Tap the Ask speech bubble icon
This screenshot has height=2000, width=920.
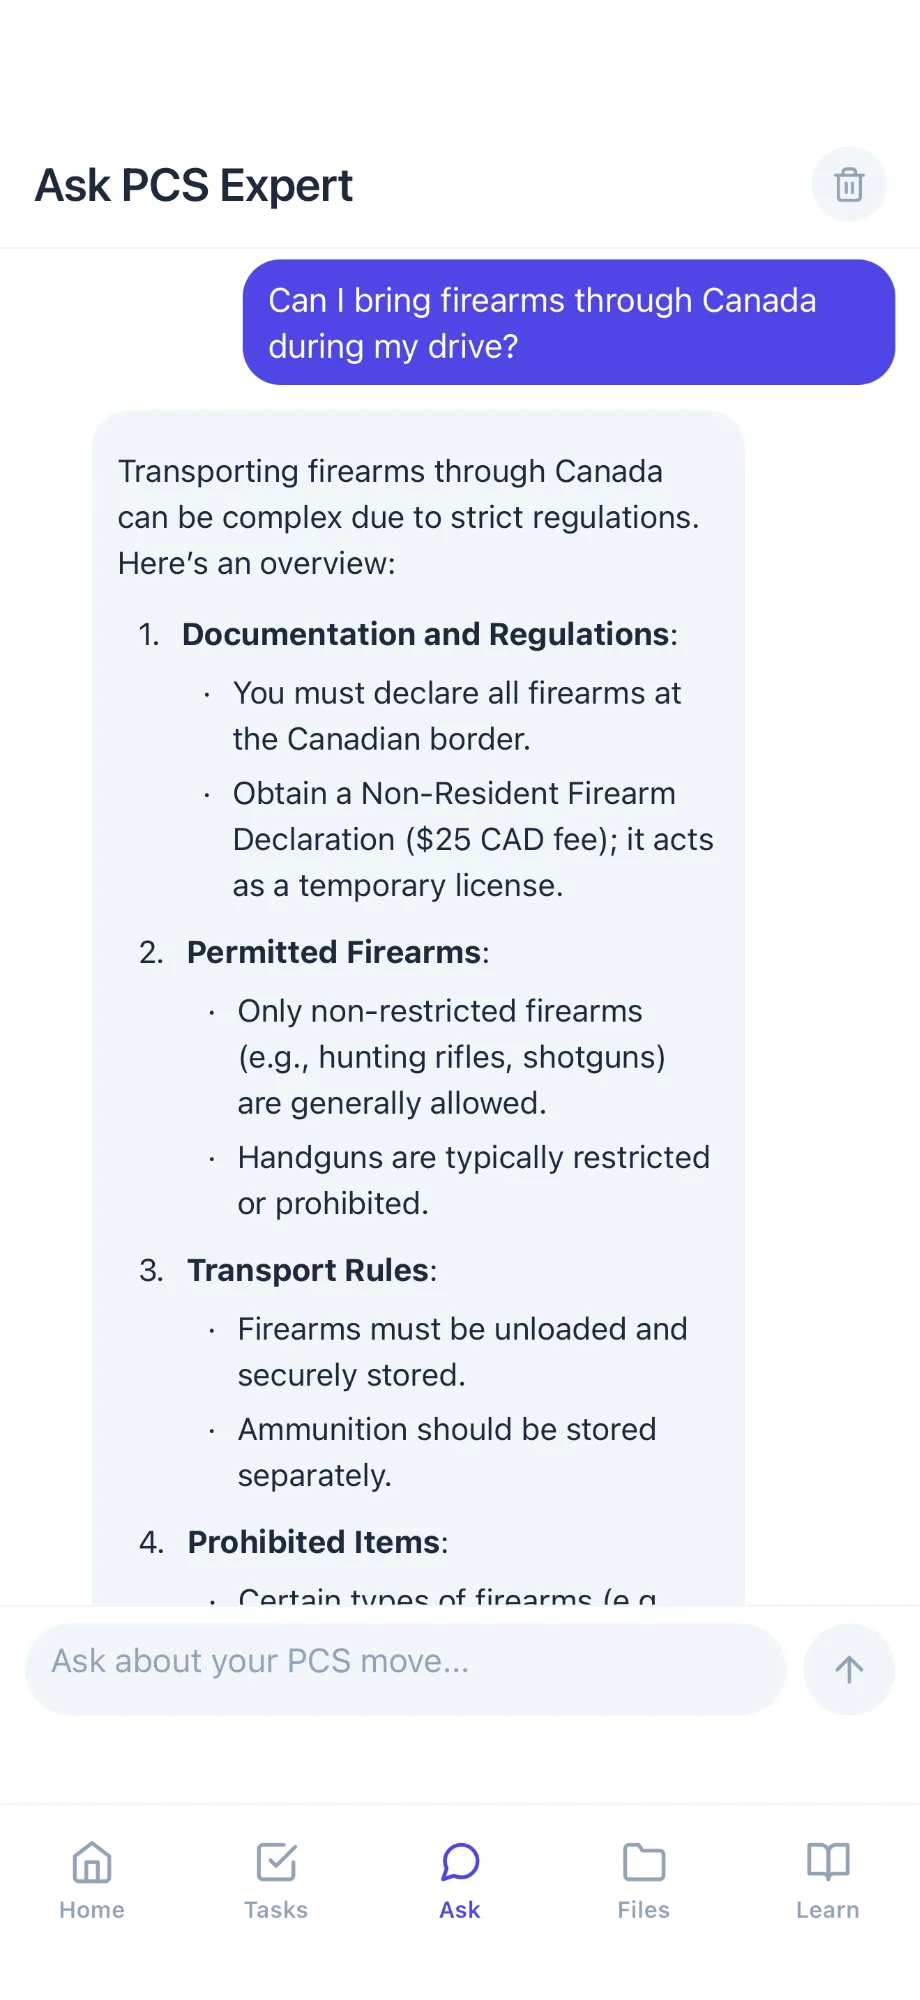point(460,1862)
